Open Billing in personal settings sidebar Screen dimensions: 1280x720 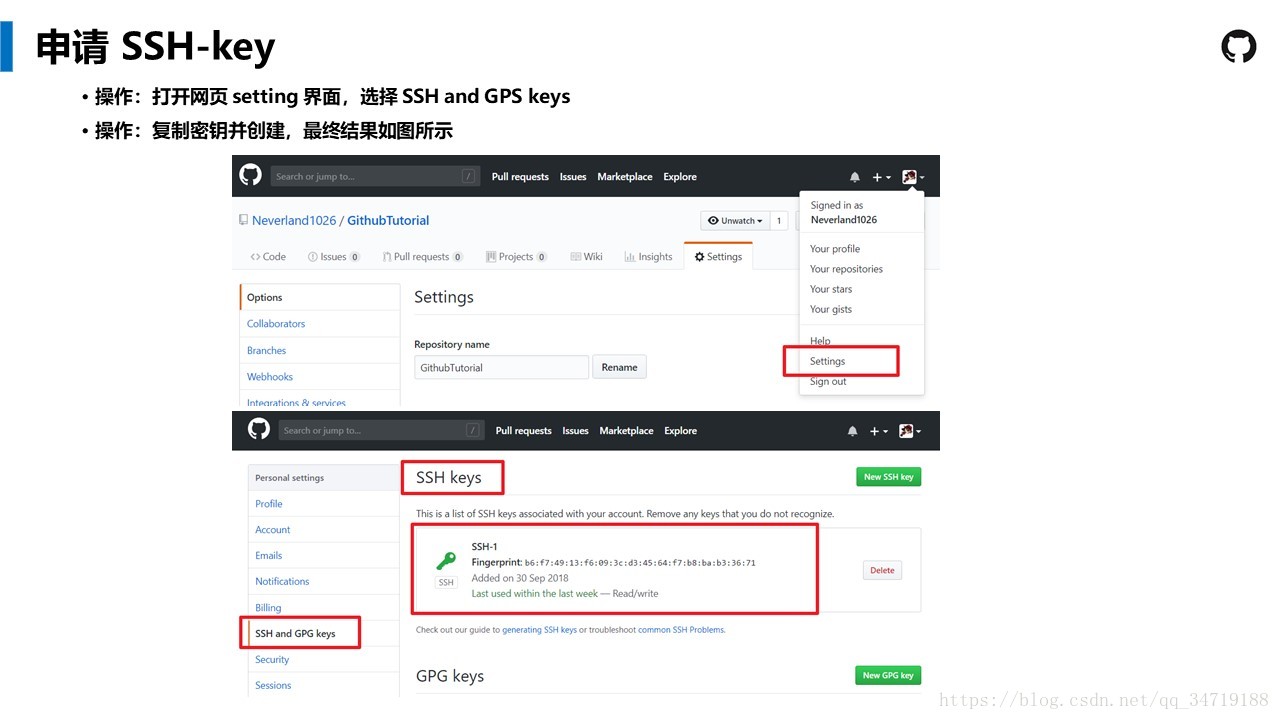[x=323, y=608]
